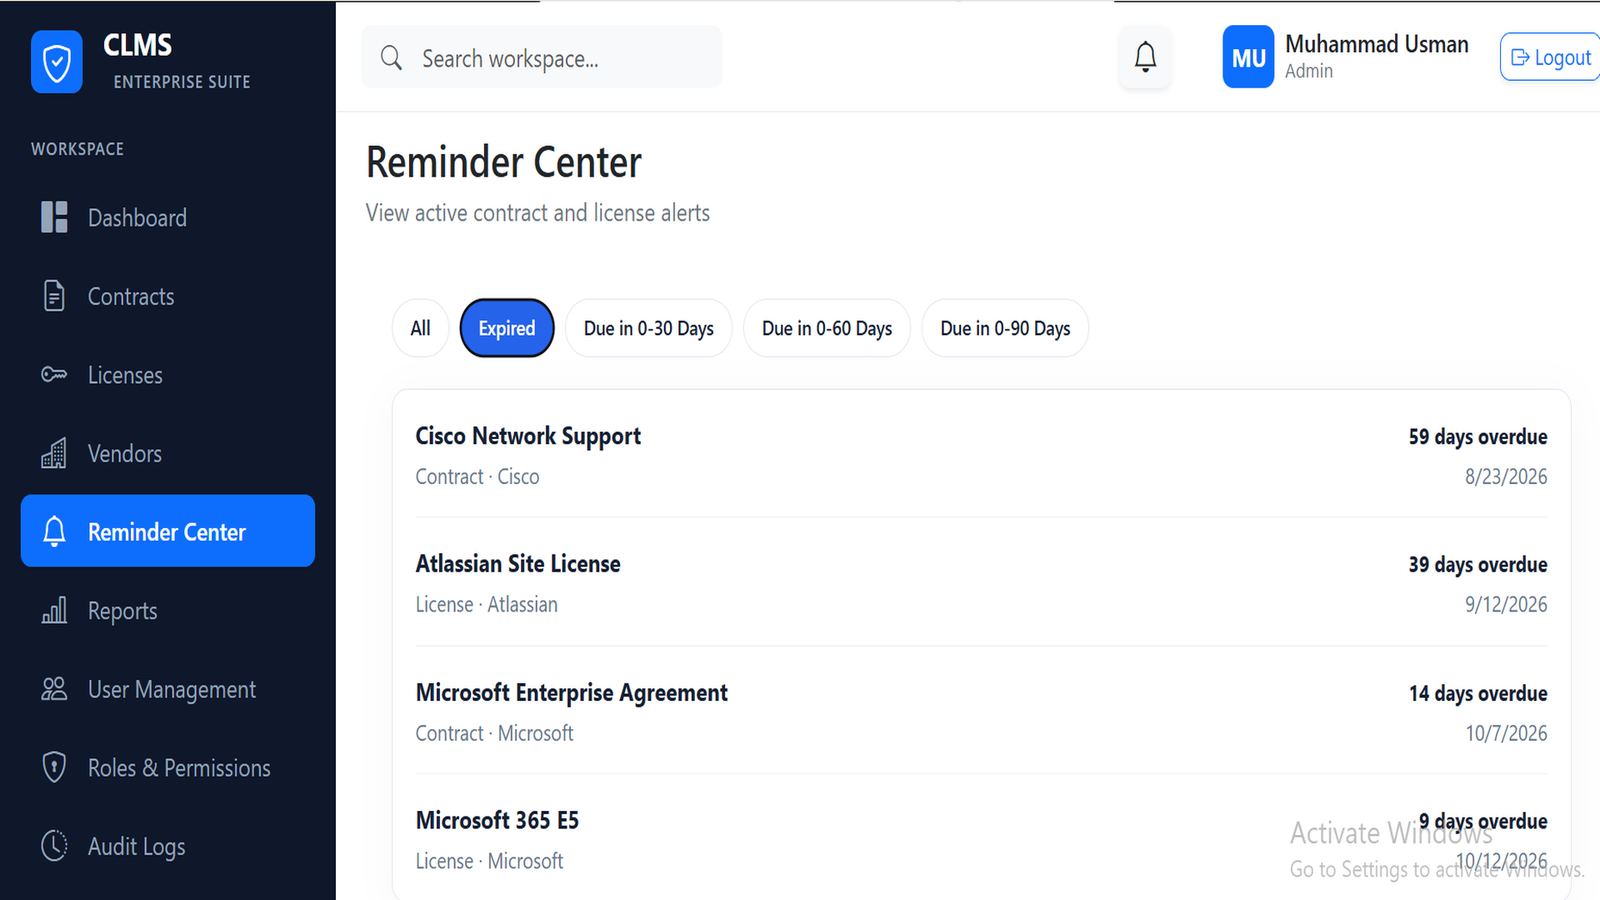1600x900 pixels.
Task: Click the 9/12/2026 date
Action: [1506, 605]
